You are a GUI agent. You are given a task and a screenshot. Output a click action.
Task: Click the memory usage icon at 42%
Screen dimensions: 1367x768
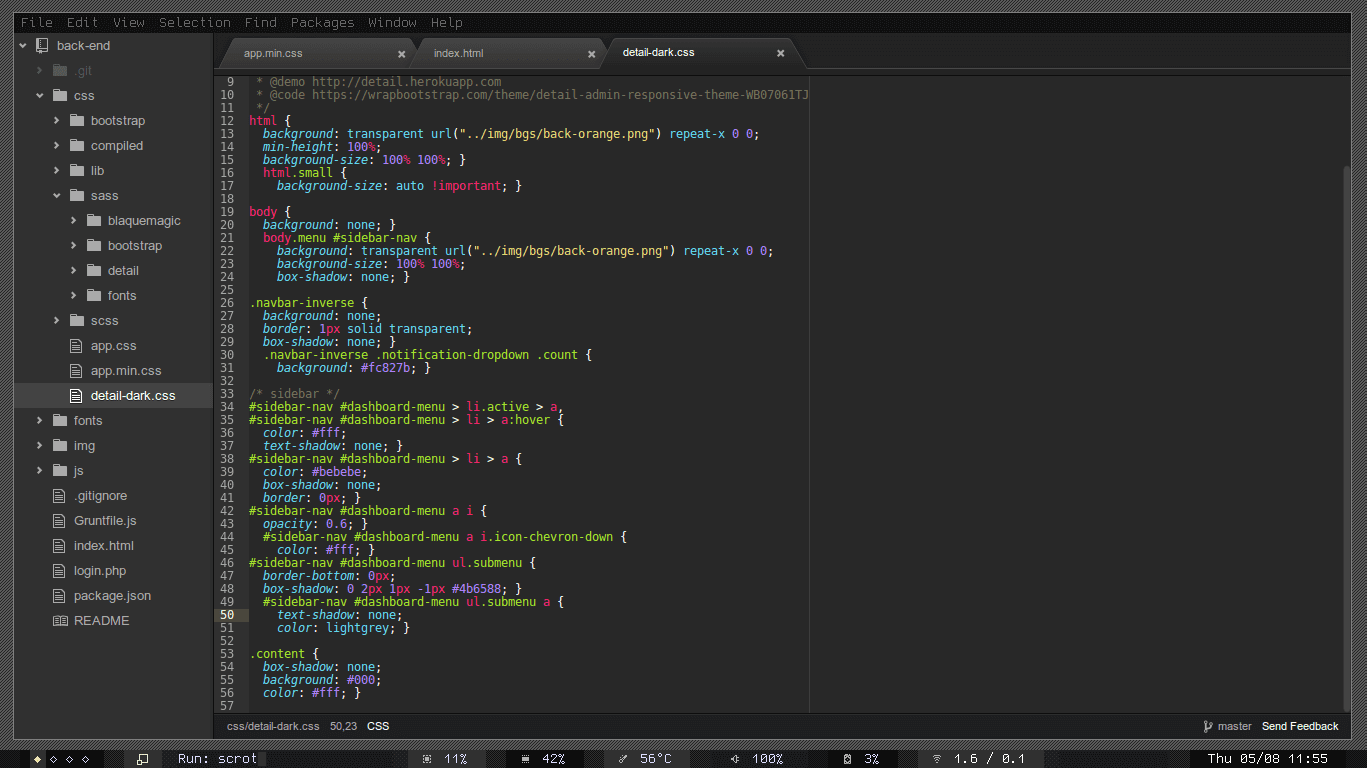click(x=525, y=758)
